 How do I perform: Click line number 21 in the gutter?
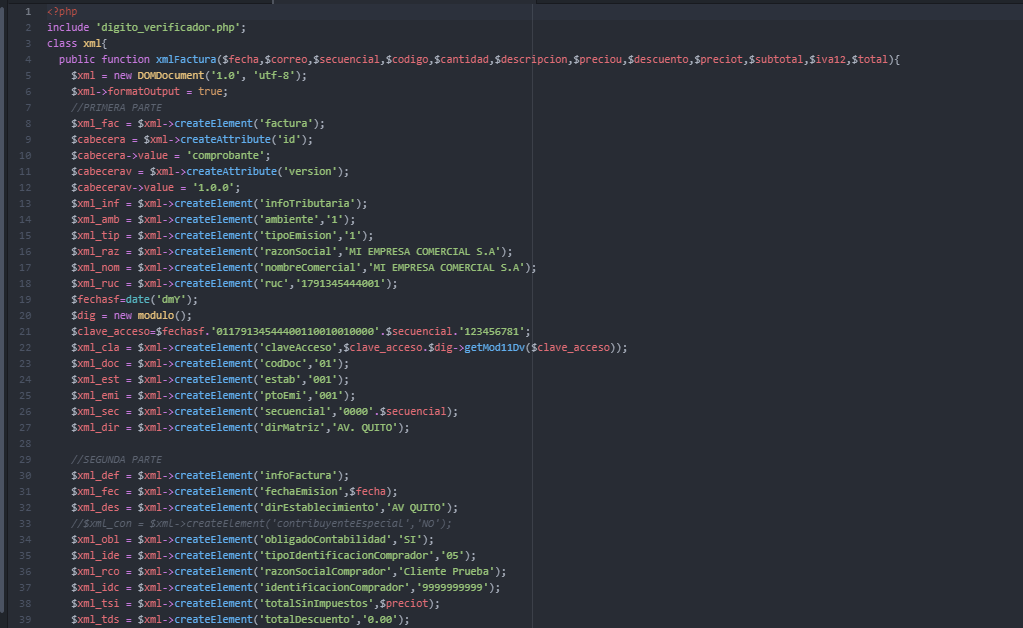pyautogui.click(x=27, y=331)
